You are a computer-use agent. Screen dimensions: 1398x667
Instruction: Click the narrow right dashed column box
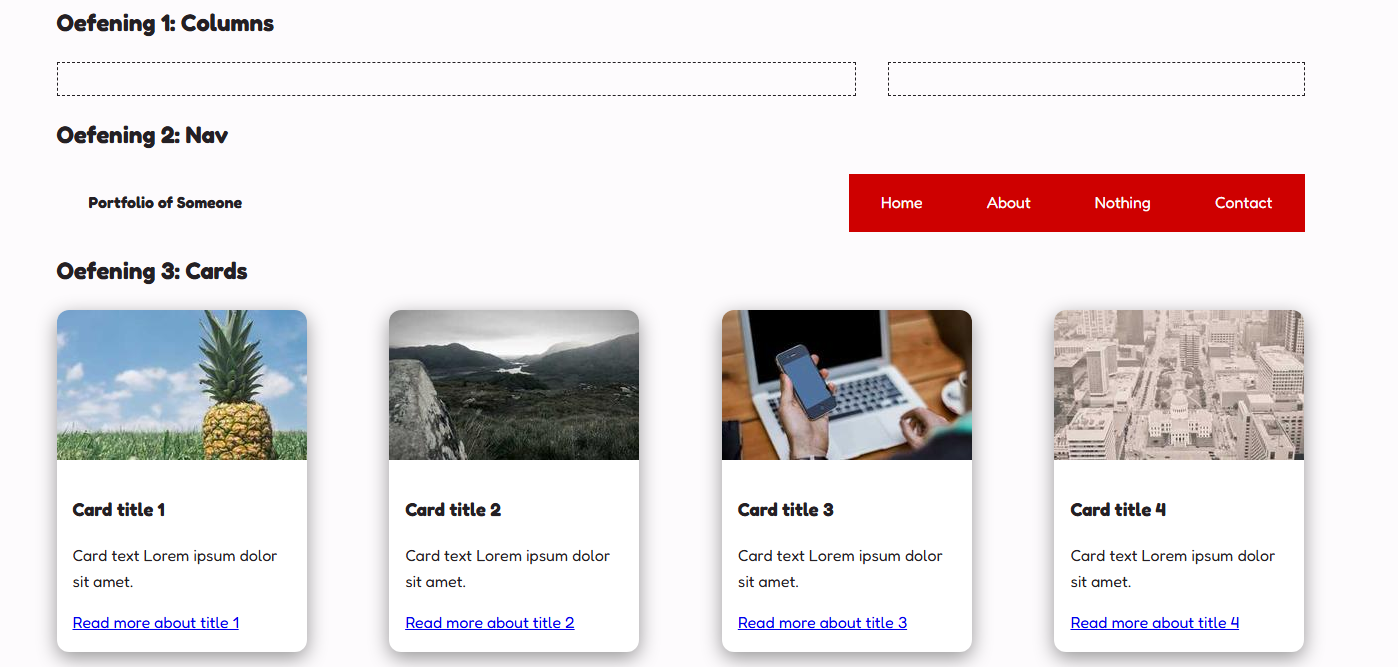point(1096,79)
